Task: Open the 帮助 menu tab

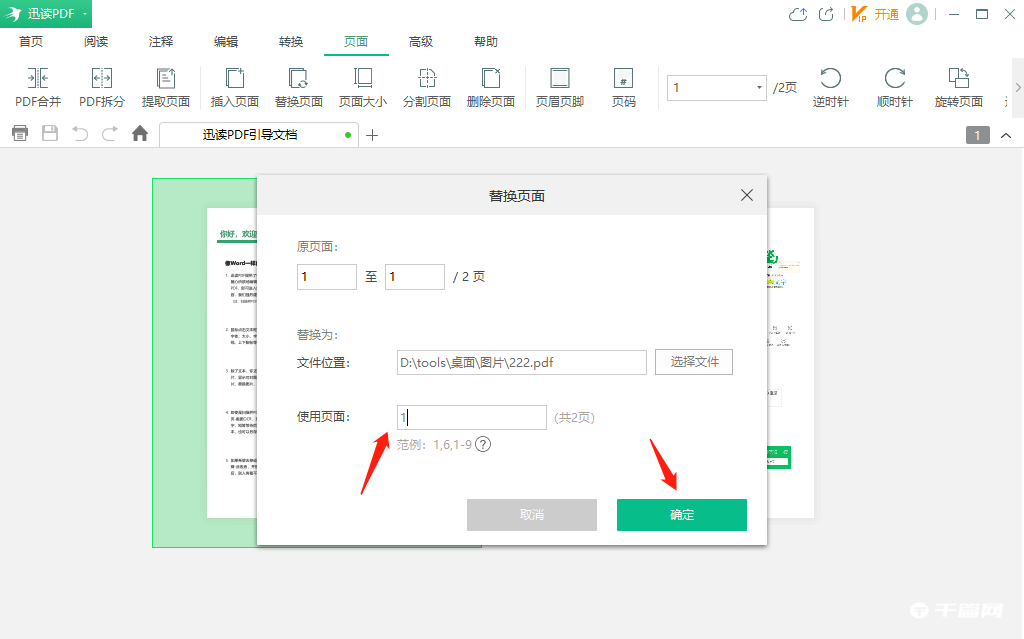Action: coord(485,42)
